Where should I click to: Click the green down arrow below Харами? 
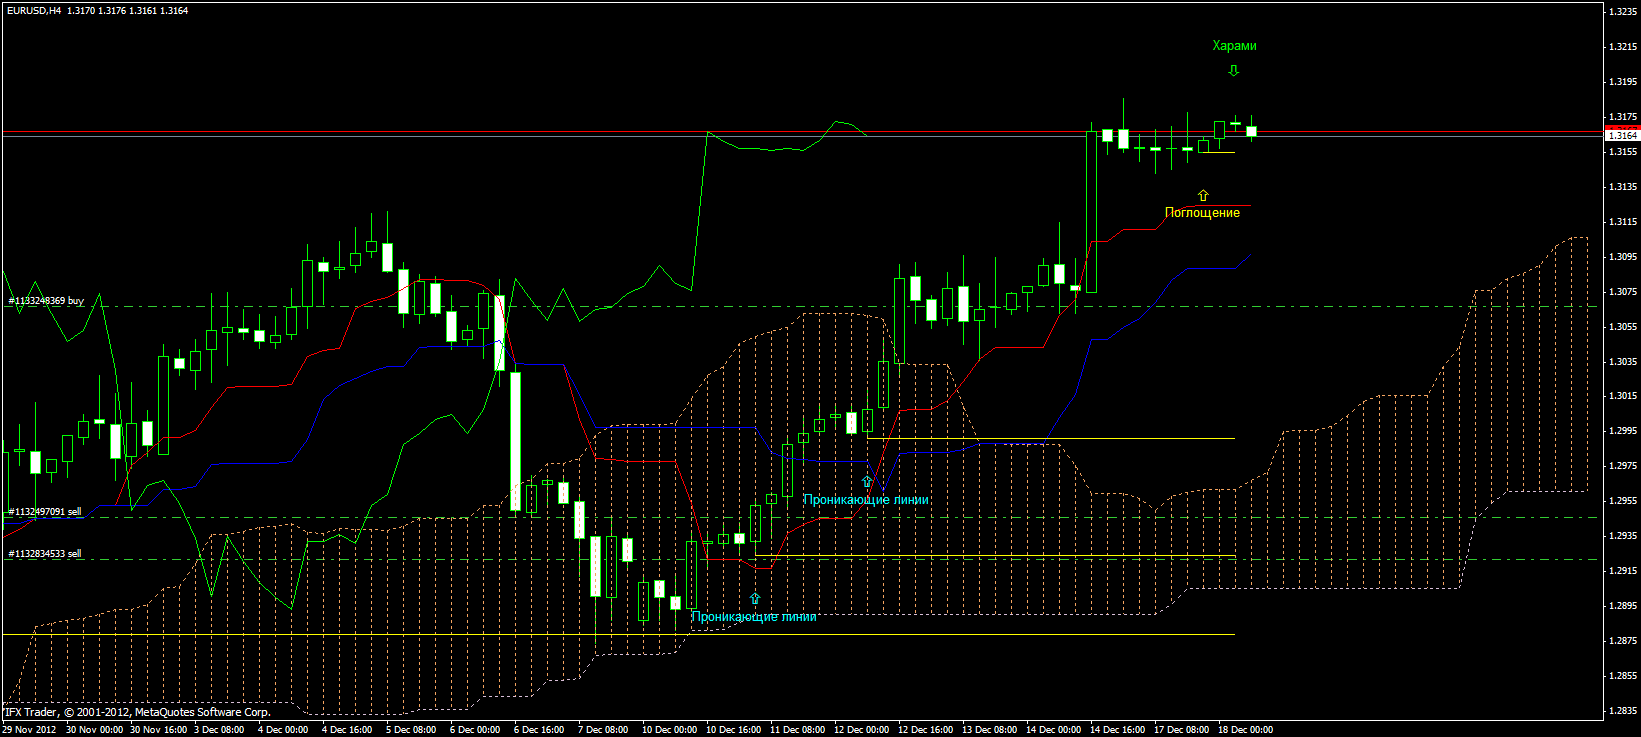(x=1233, y=71)
